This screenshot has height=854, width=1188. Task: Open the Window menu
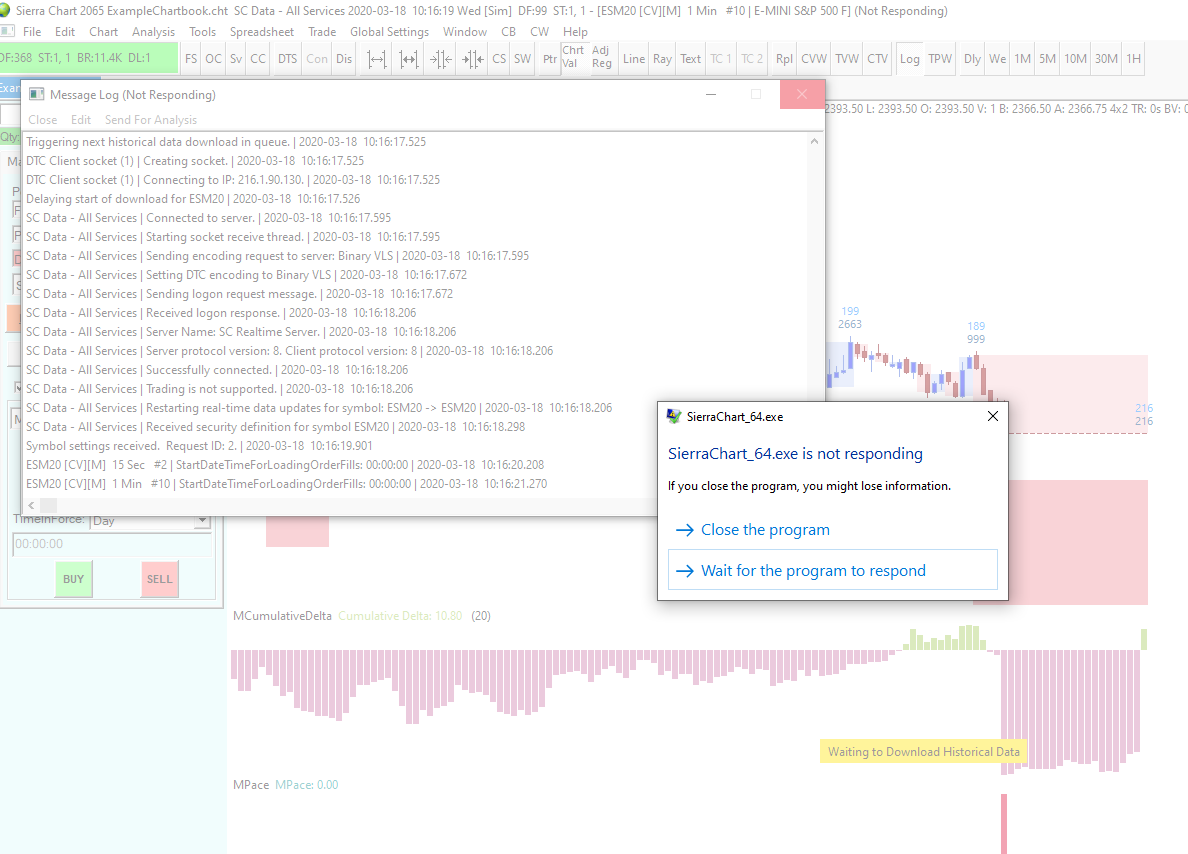(464, 32)
